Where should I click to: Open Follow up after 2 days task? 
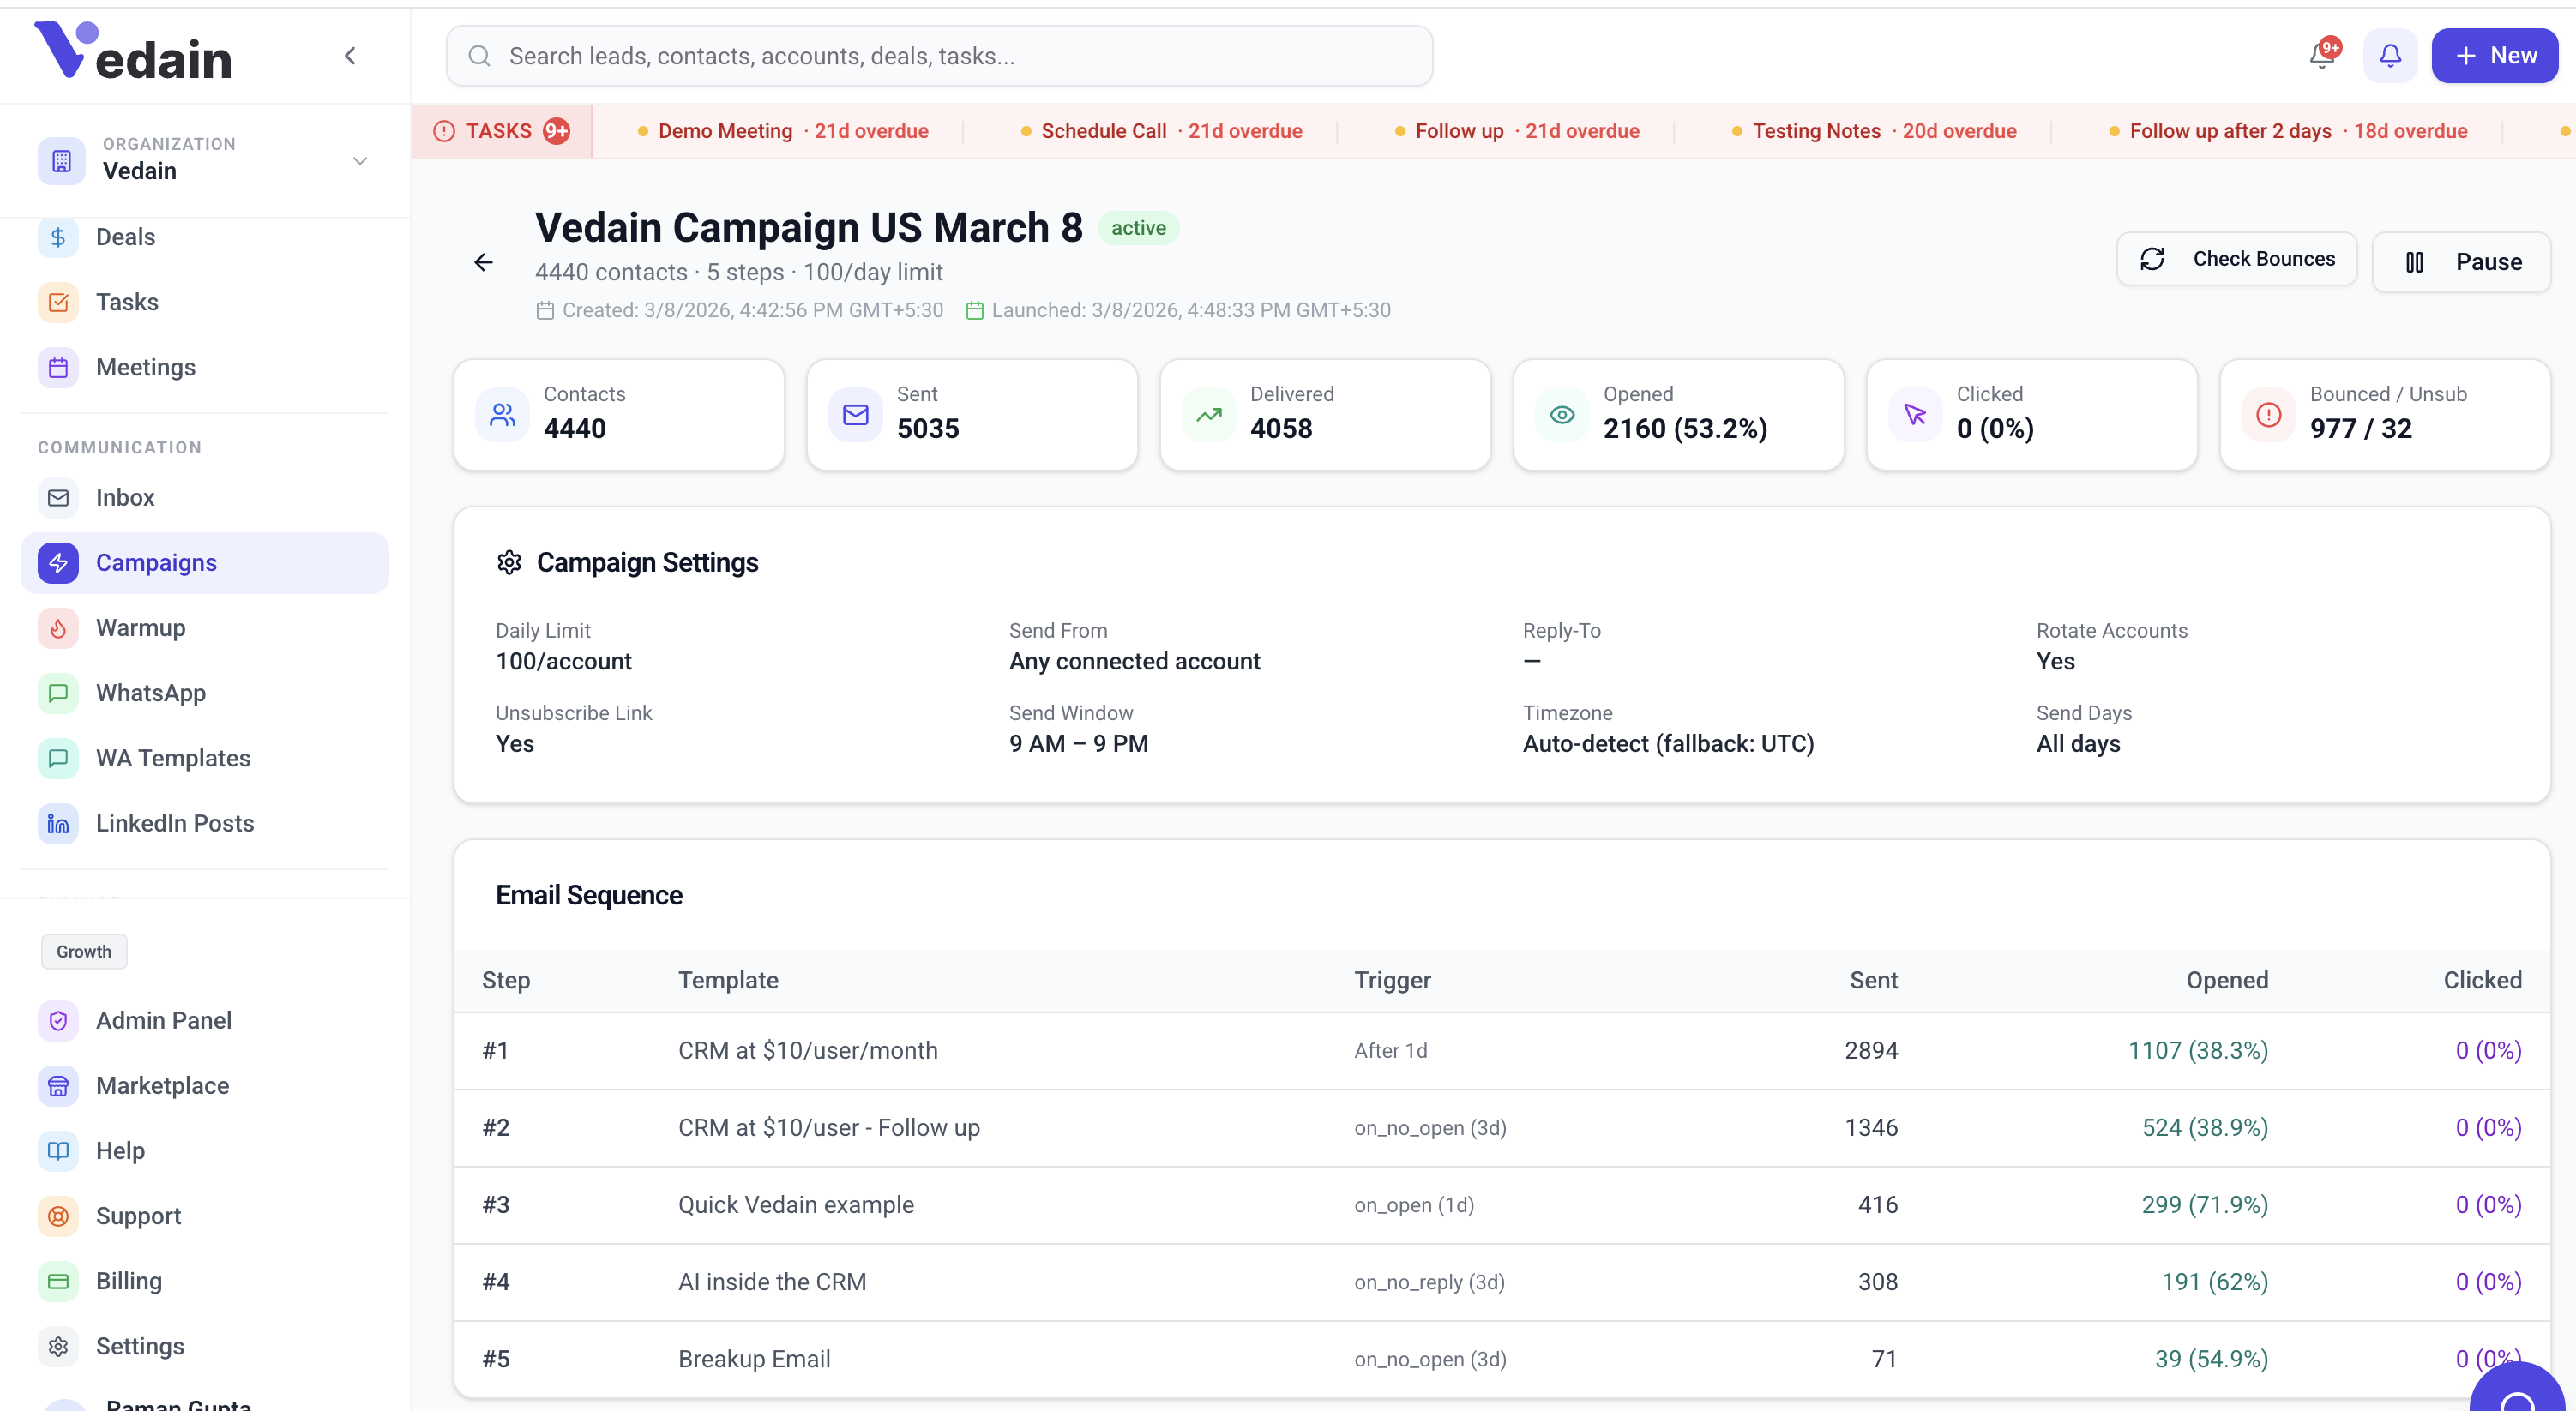tap(2288, 131)
